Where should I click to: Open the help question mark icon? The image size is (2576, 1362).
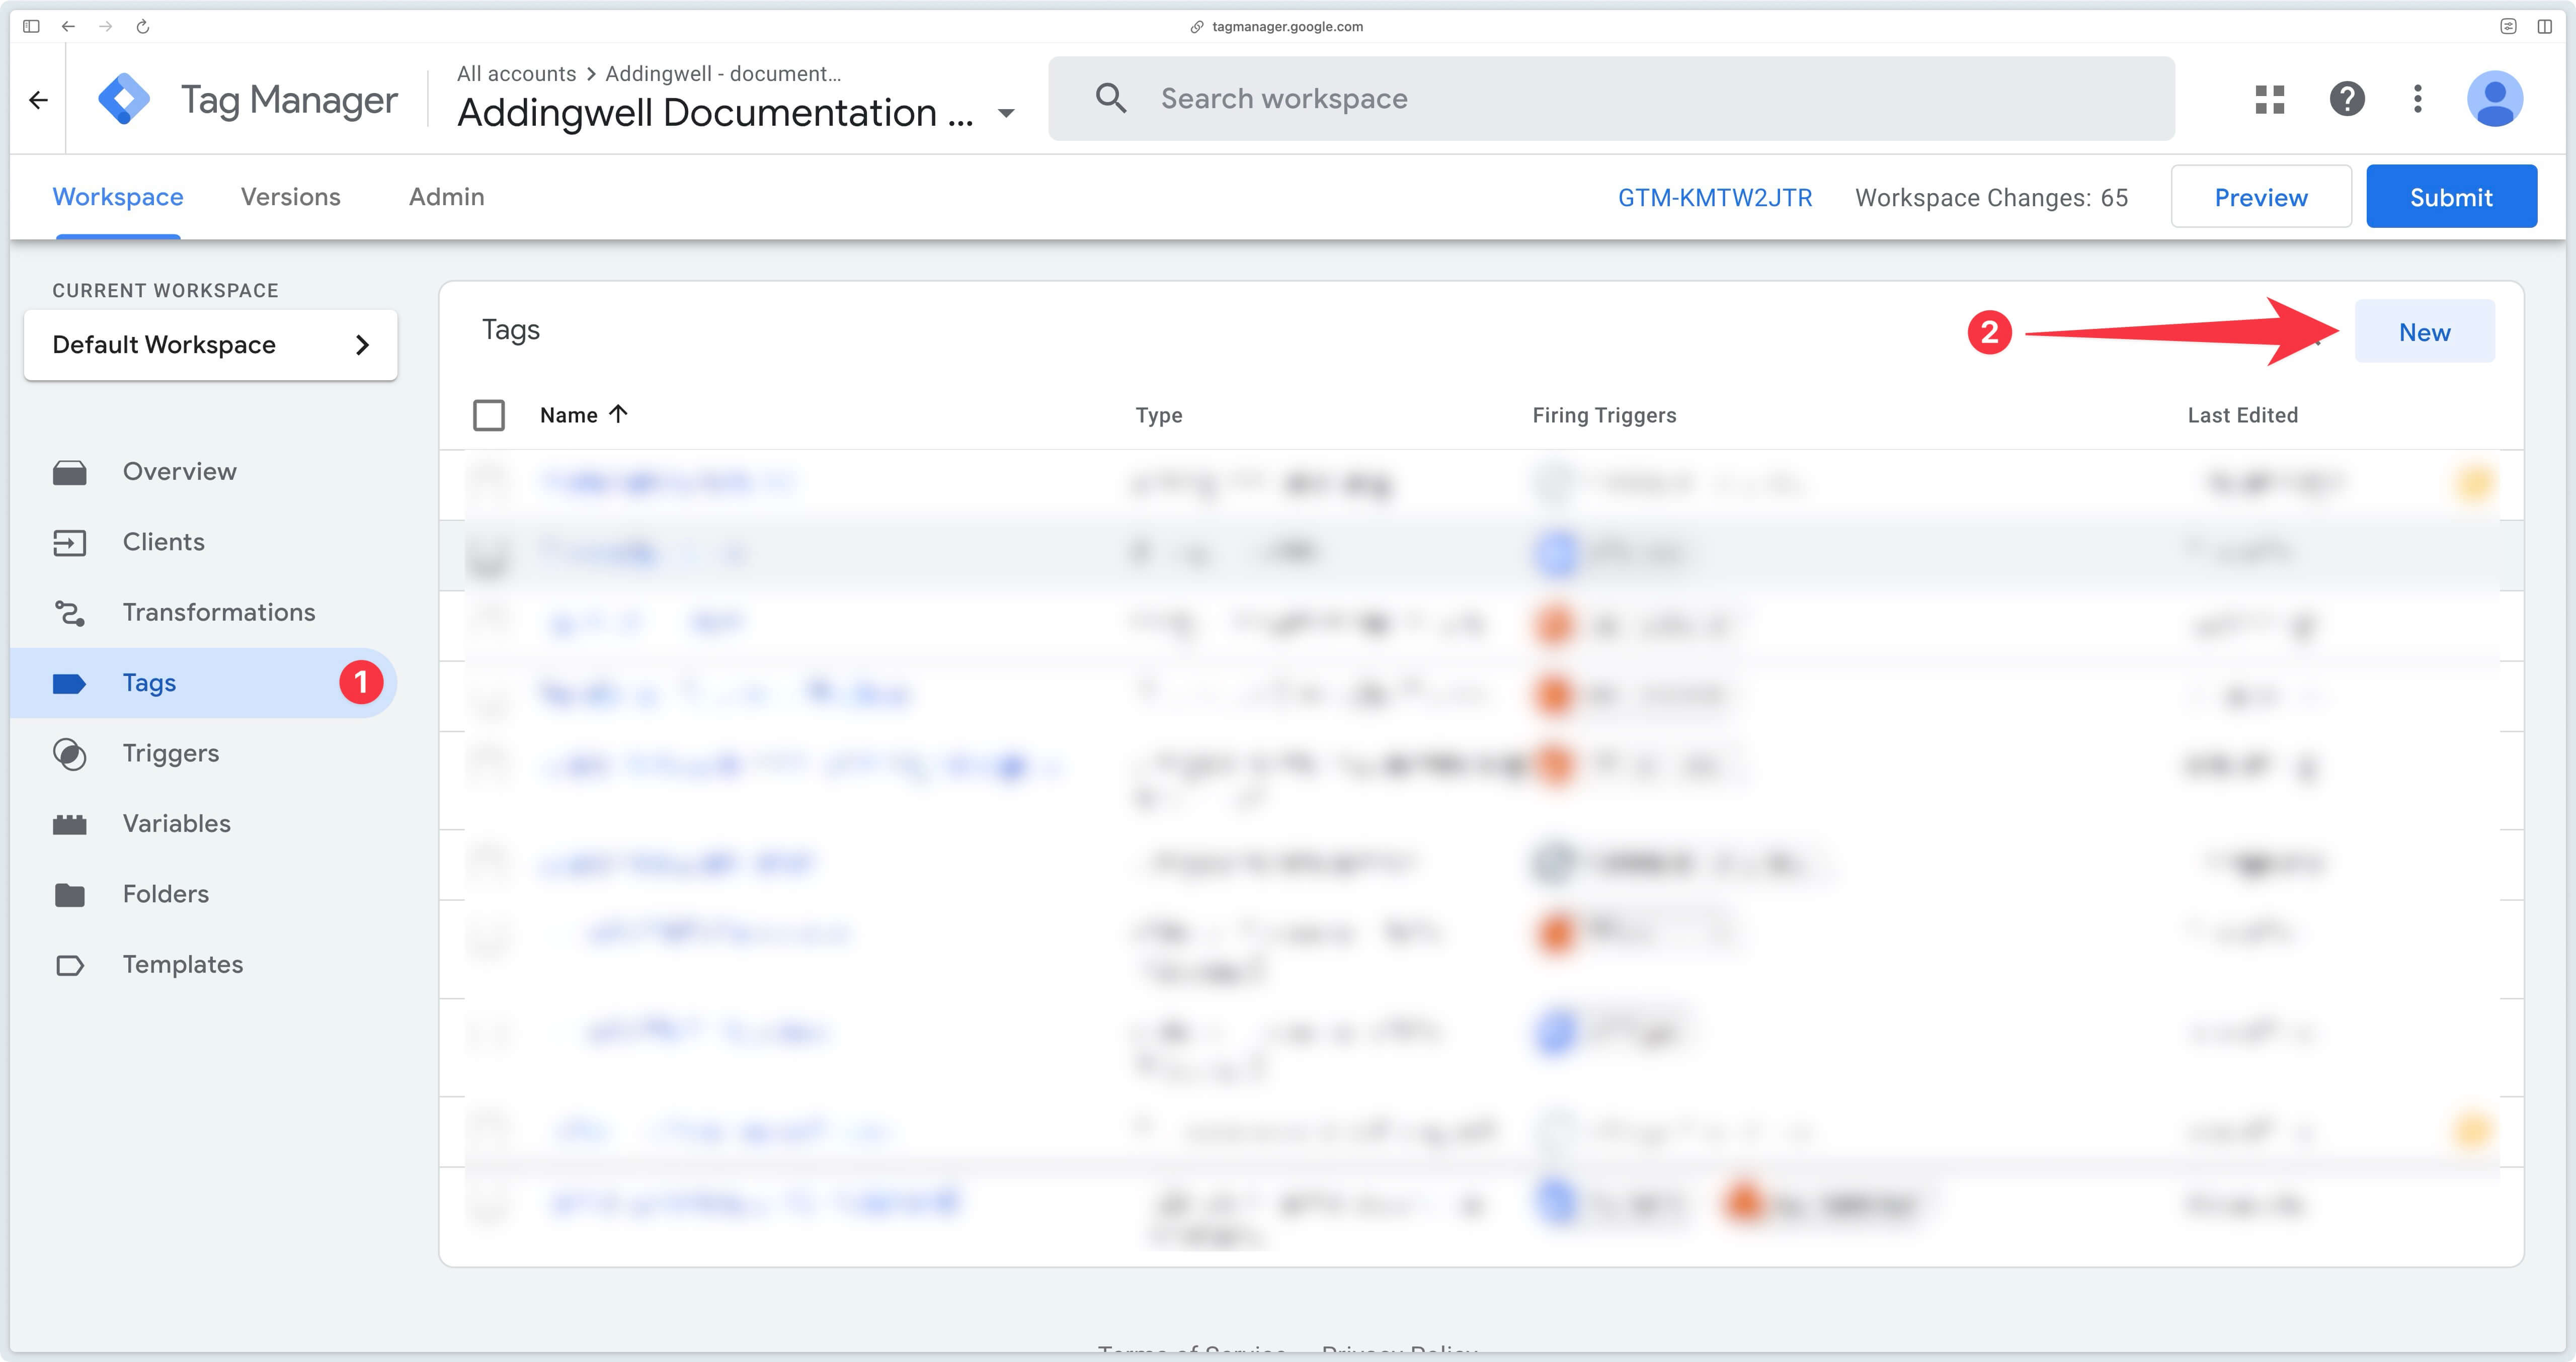coord(2346,99)
